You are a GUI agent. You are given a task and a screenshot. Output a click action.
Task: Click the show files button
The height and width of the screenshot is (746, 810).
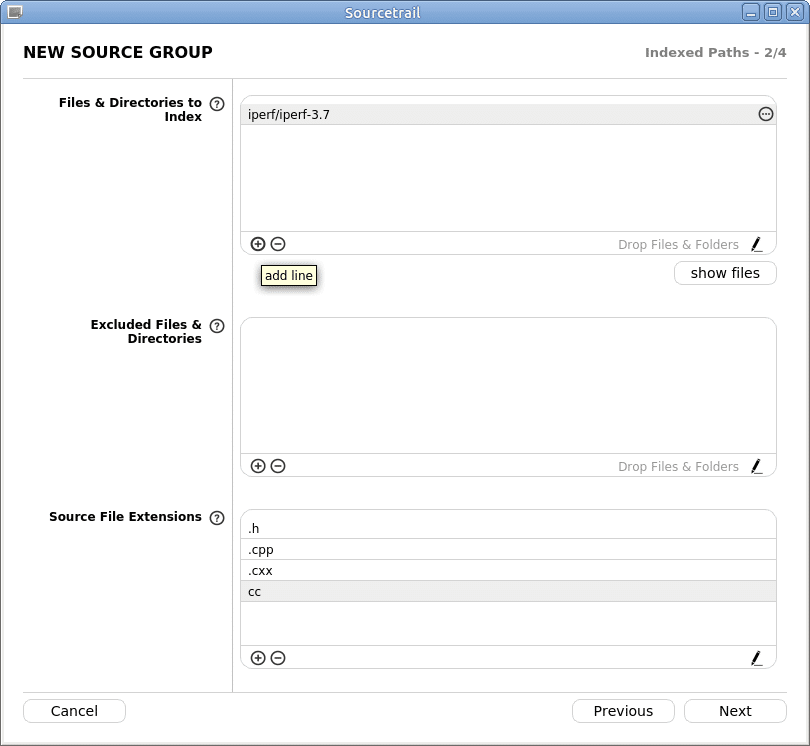pos(725,273)
